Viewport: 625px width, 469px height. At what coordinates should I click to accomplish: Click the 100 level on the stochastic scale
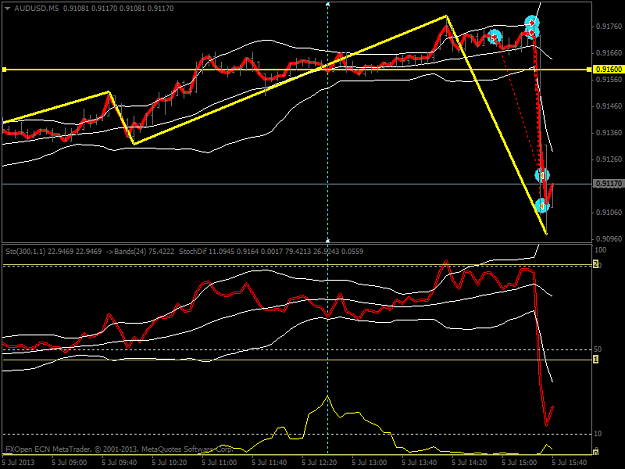[600, 250]
